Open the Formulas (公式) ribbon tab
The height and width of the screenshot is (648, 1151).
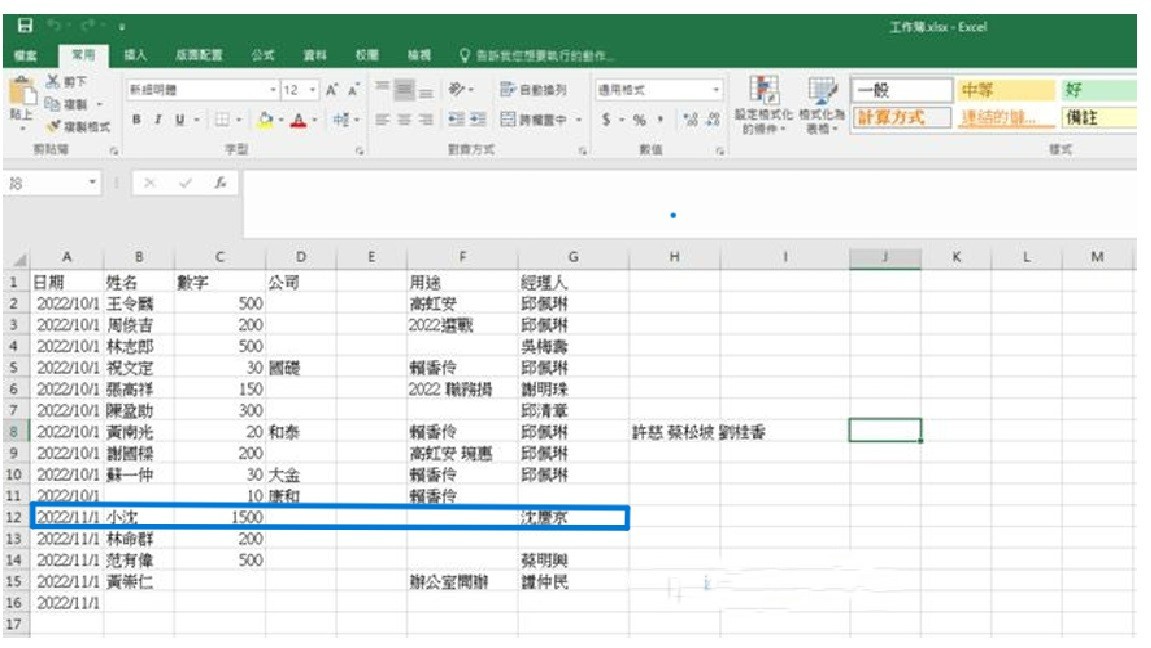261,56
